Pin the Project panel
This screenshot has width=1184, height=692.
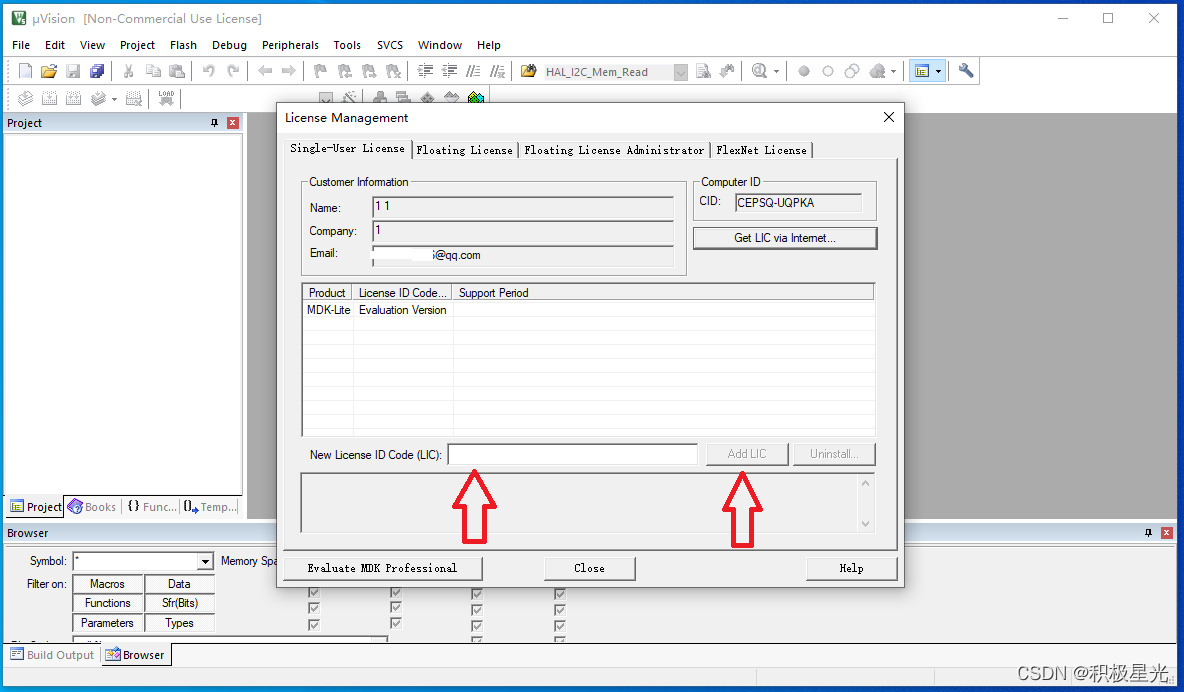[x=214, y=122]
